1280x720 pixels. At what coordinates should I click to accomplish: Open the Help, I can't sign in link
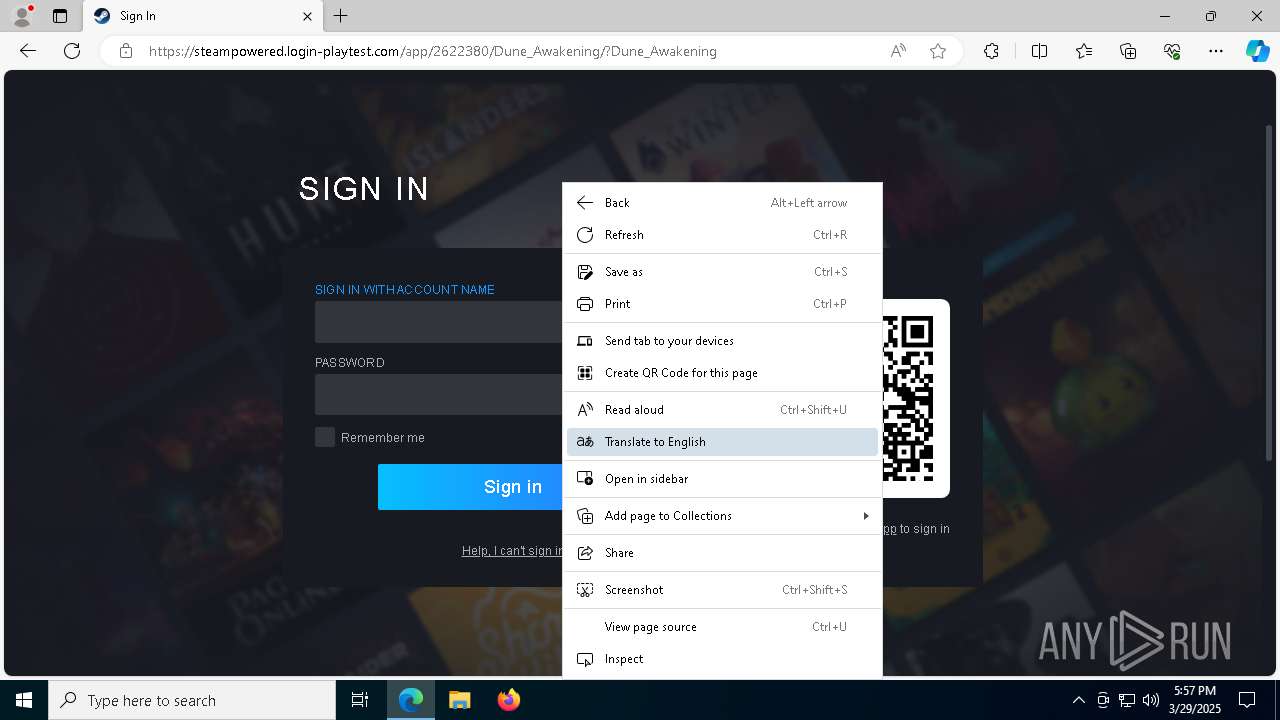(512, 551)
